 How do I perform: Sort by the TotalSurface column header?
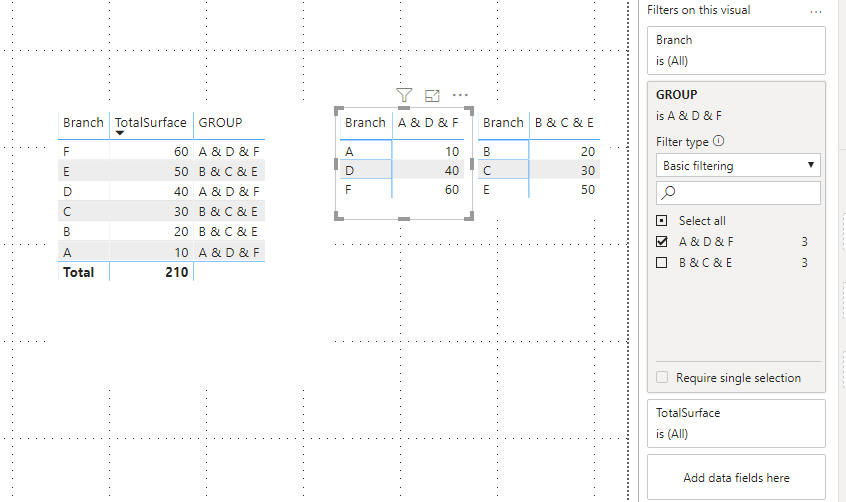point(151,123)
